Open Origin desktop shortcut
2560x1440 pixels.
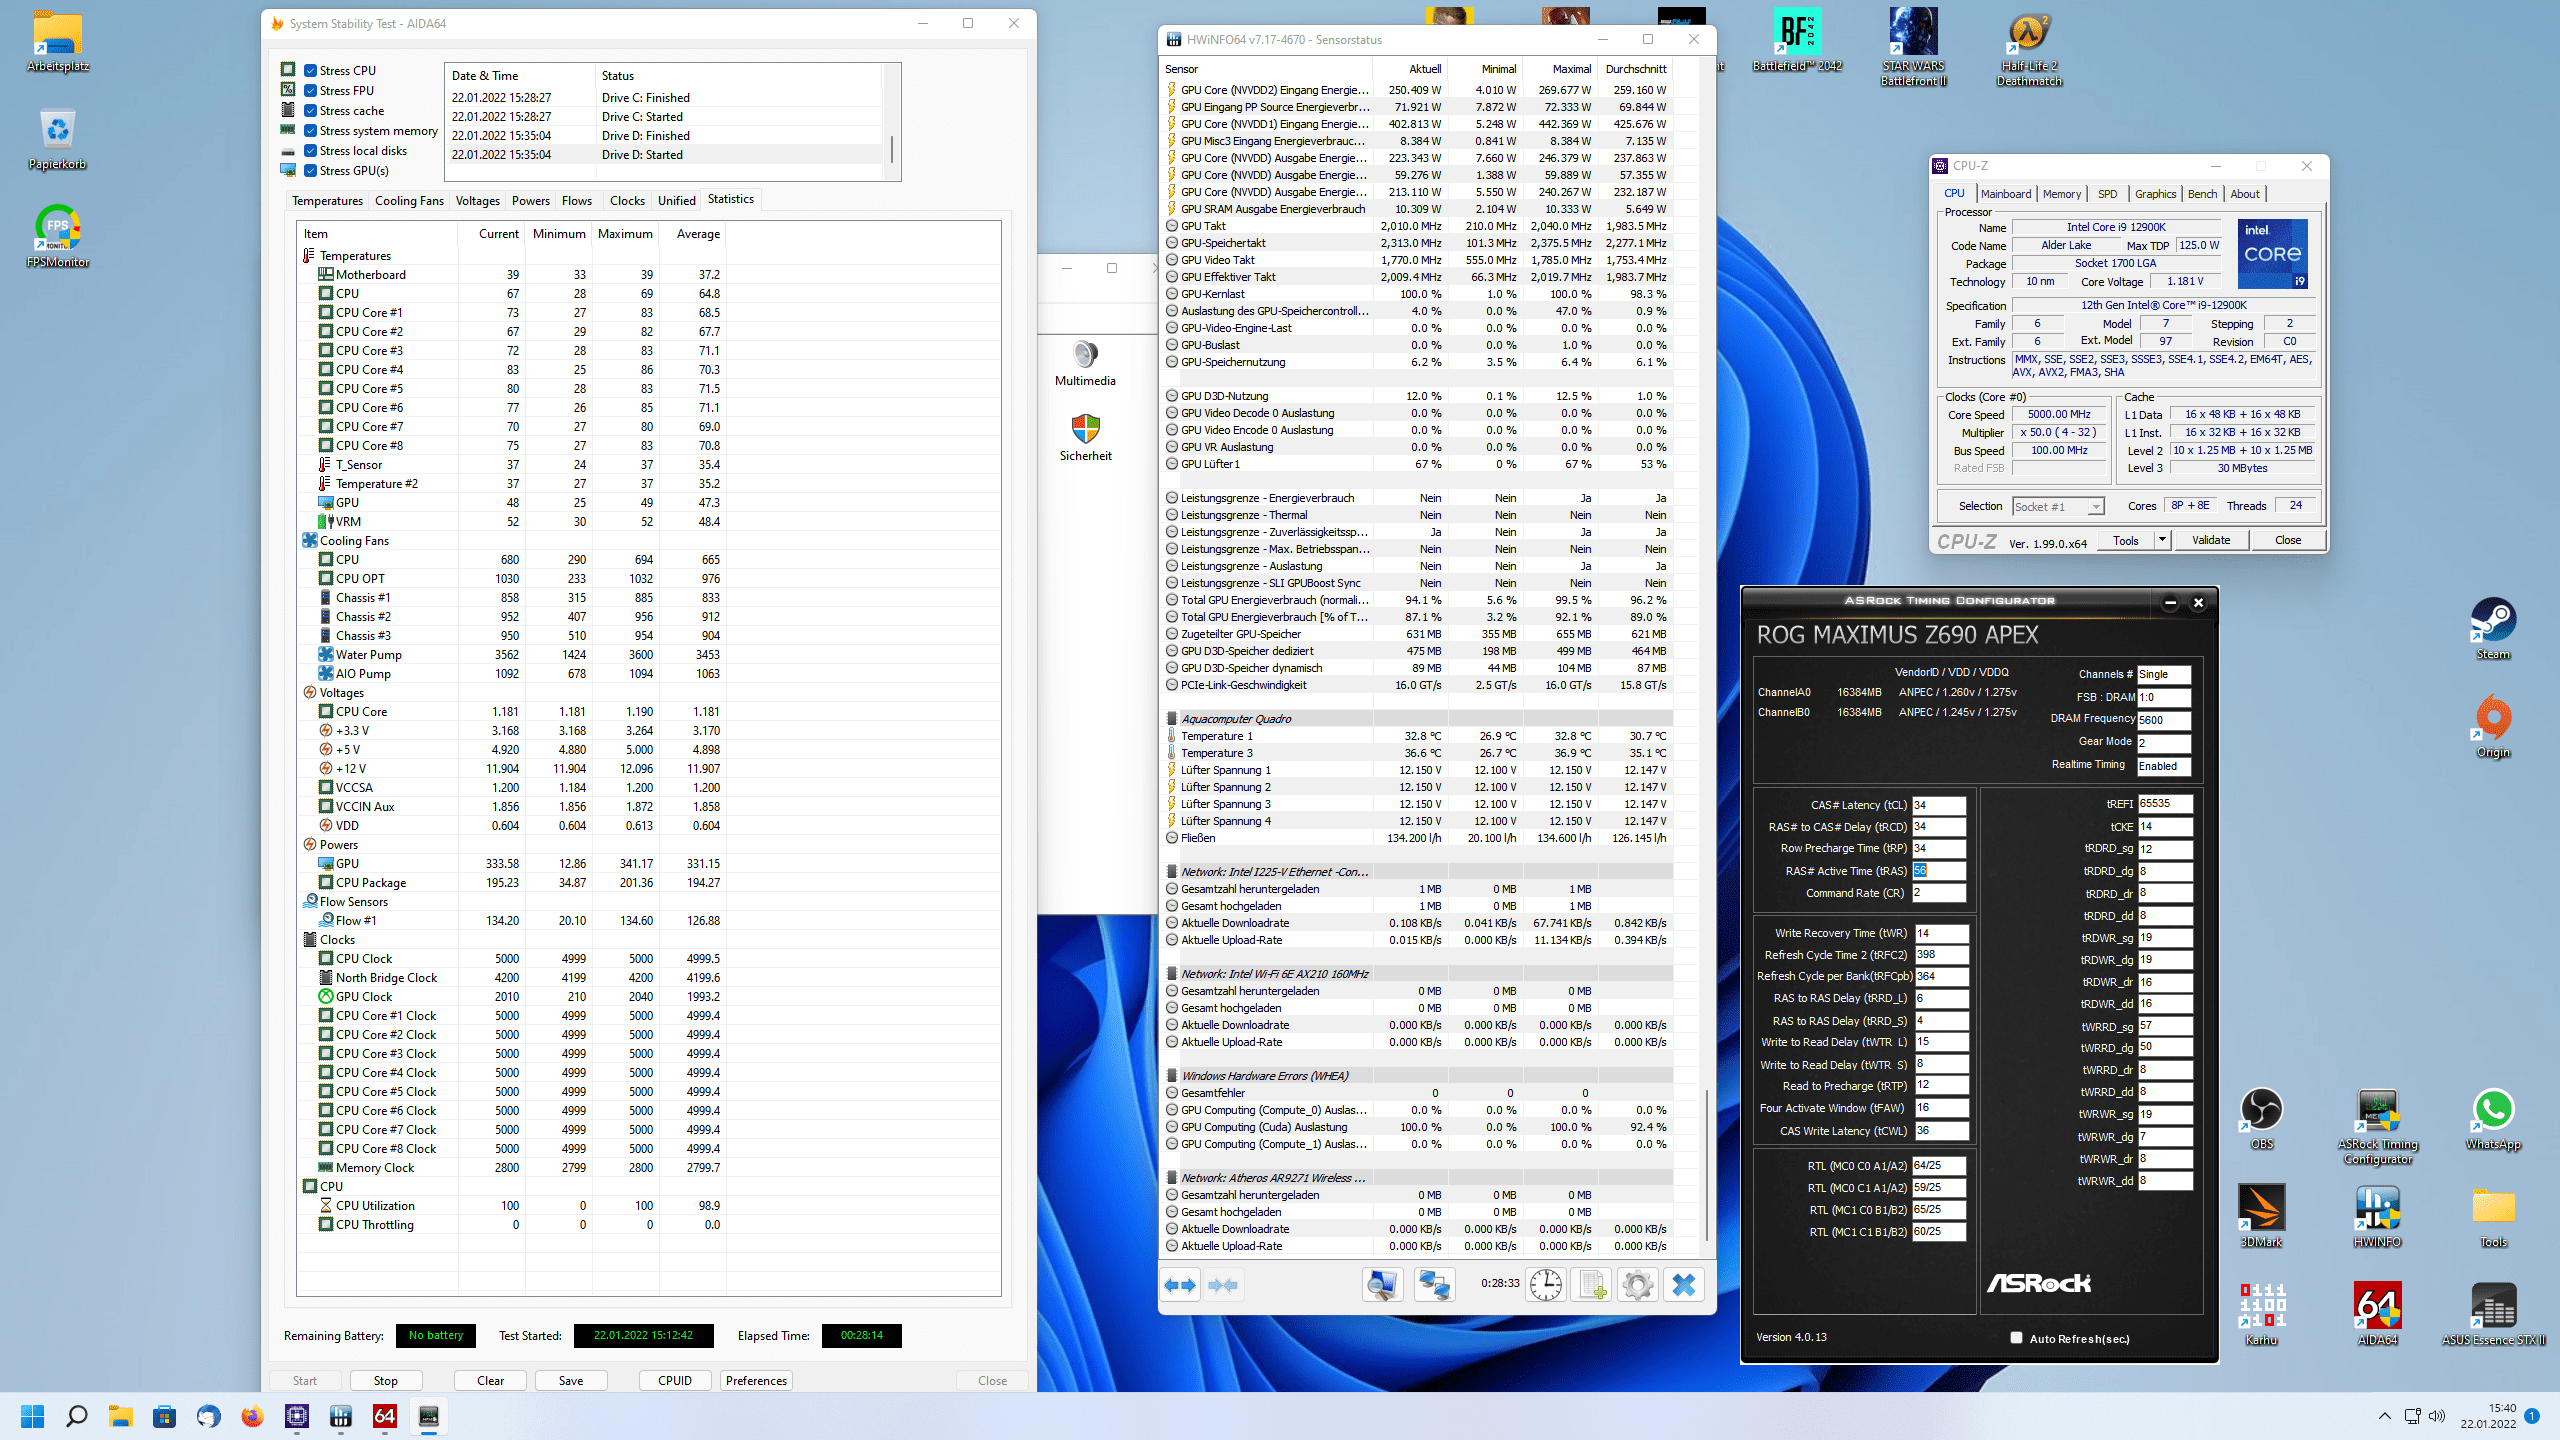[x=2493, y=728]
